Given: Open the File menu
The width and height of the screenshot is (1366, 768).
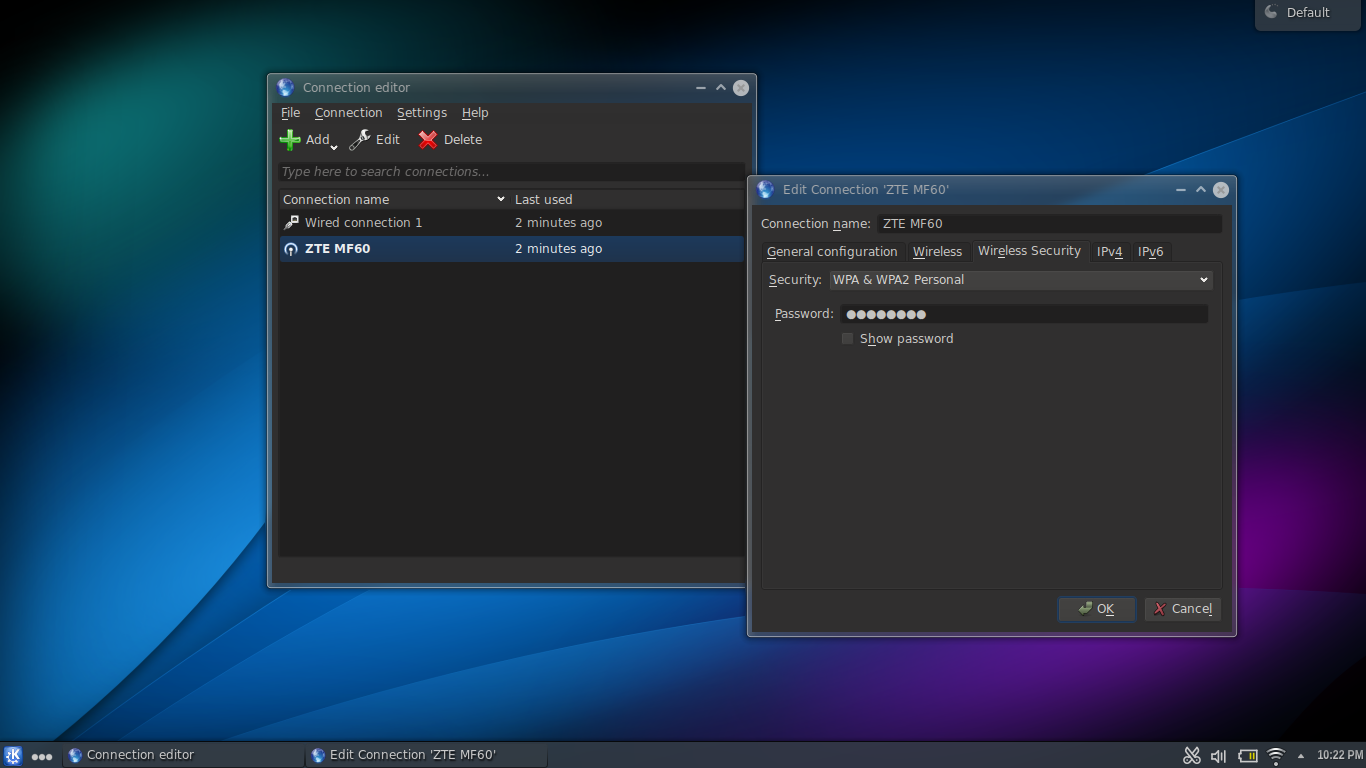Looking at the screenshot, I should (290, 113).
